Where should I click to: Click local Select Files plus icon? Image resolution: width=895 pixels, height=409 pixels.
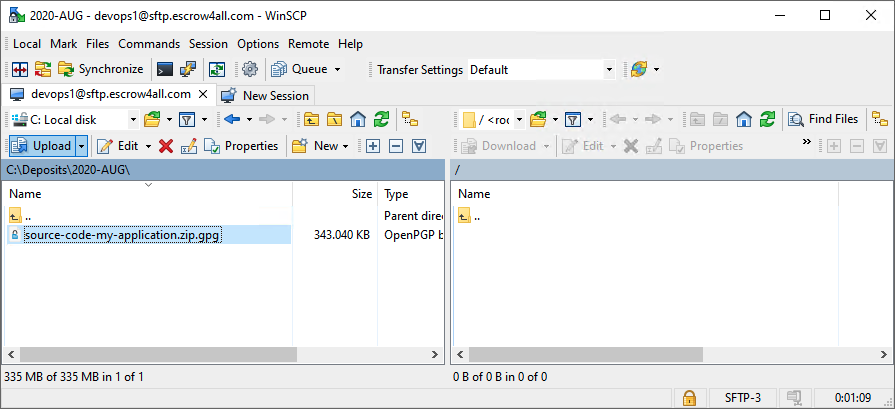click(373, 146)
